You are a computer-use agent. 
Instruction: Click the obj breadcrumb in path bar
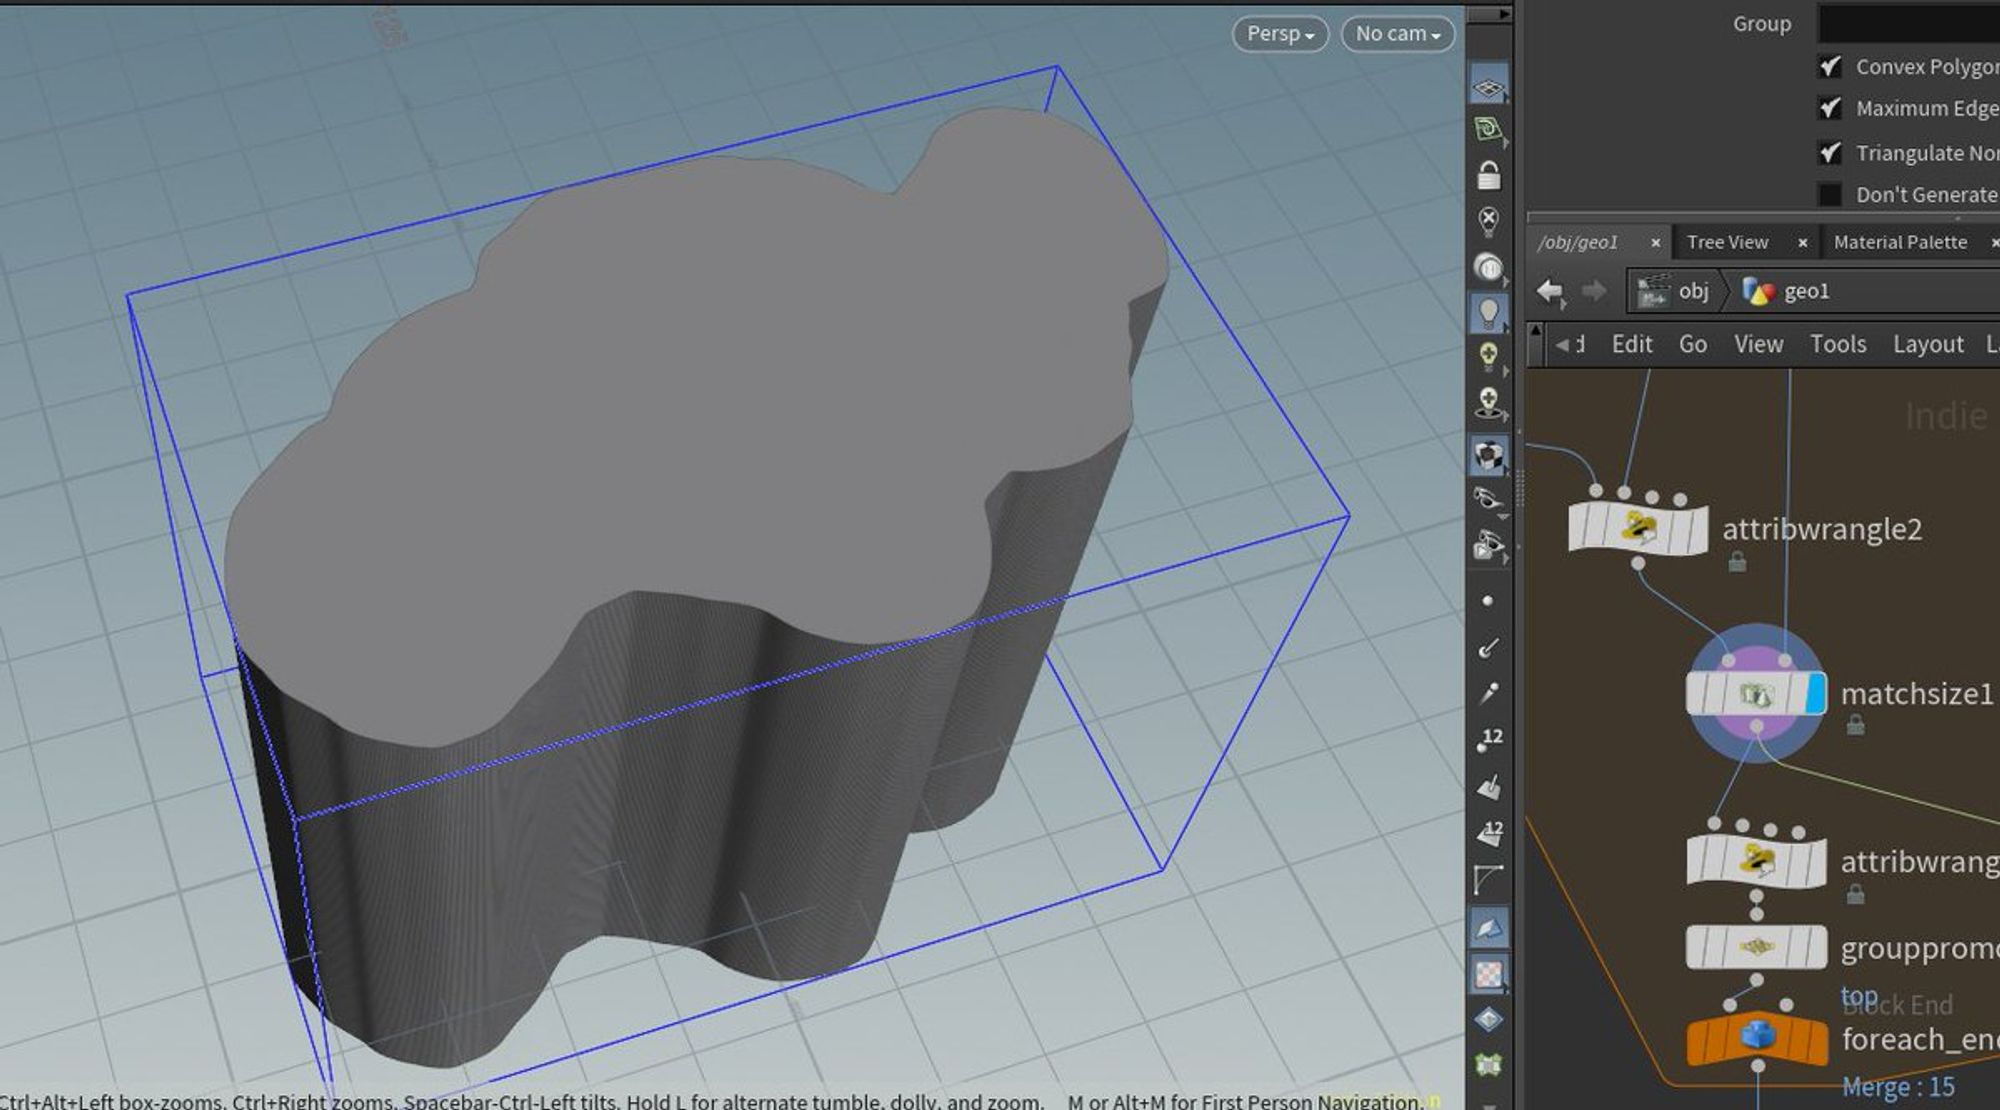[x=1694, y=291]
